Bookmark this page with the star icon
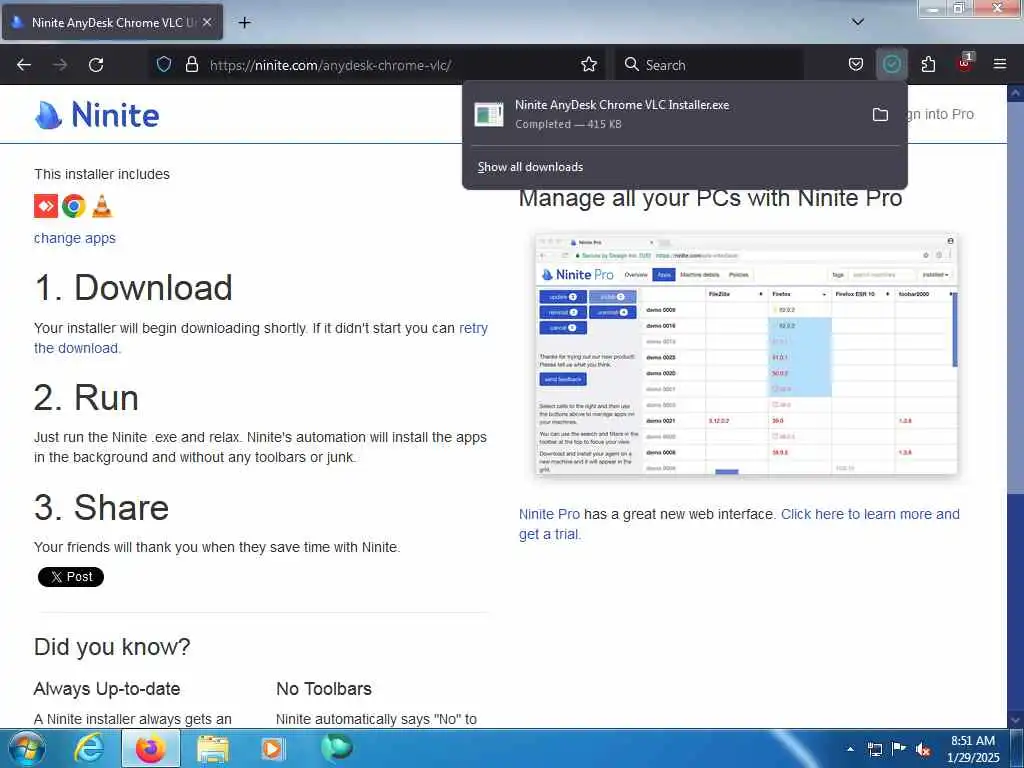 tap(588, 64)
